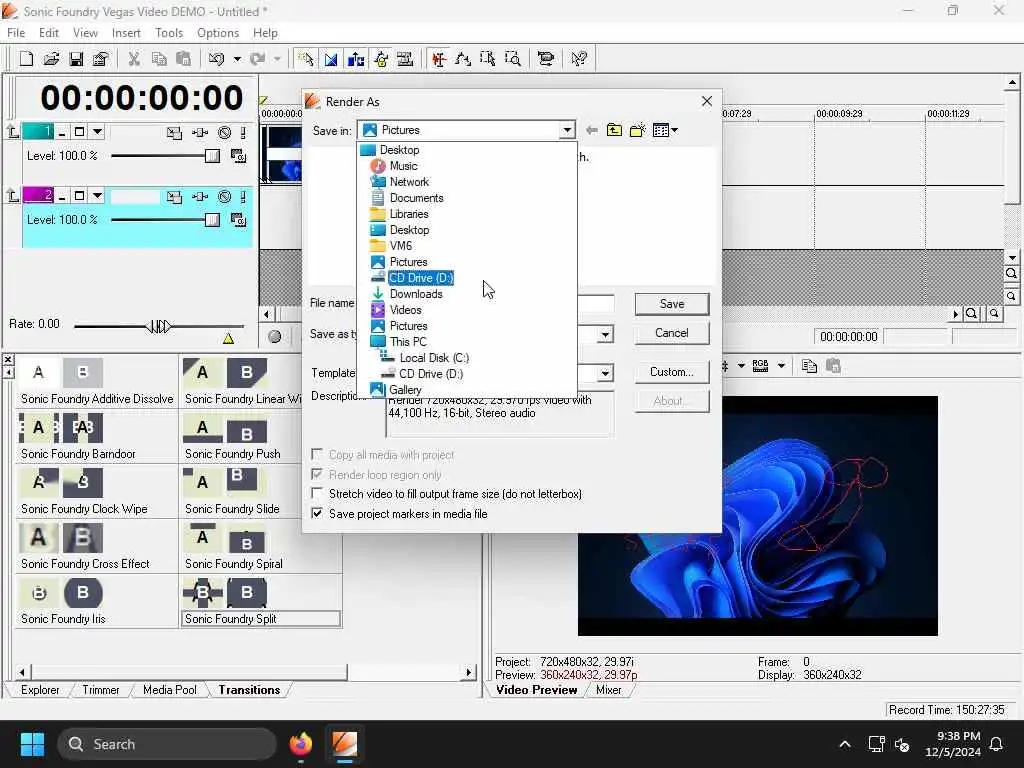Open the Options menu
Image resolution: width=1024 pixels, height=768 pixels.
click(218, 33)
